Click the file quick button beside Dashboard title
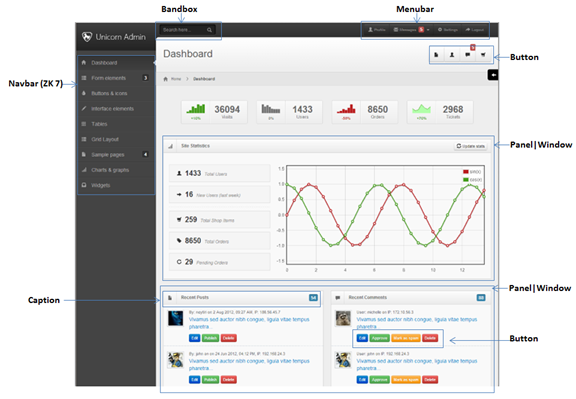The width and height of the screenshot is (576, 399). click(436, 55)
